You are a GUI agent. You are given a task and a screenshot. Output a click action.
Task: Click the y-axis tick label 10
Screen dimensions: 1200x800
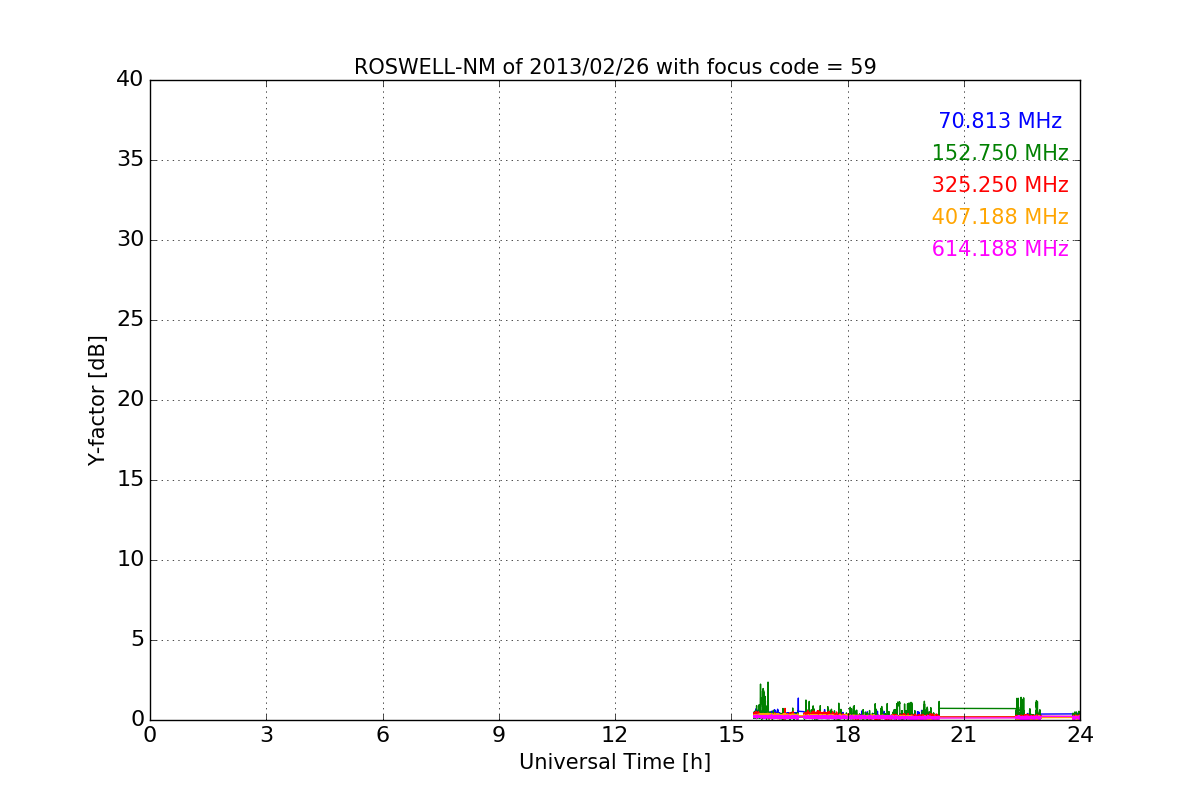(x=130, y=560)
